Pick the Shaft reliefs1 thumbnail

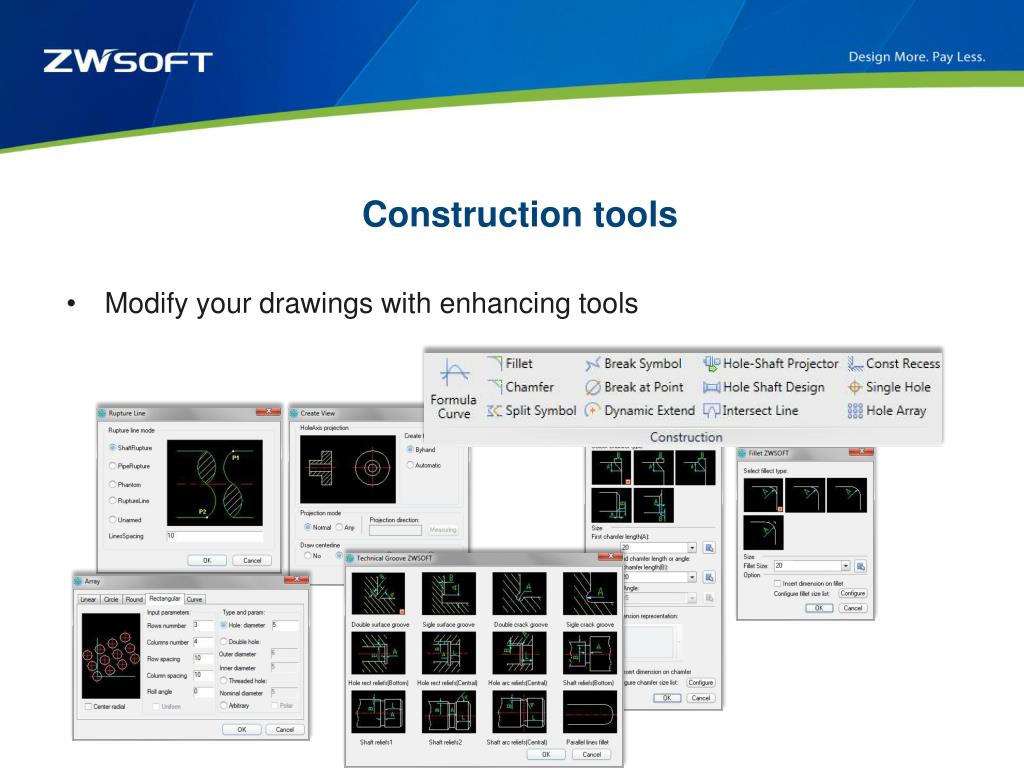point(378,712)
